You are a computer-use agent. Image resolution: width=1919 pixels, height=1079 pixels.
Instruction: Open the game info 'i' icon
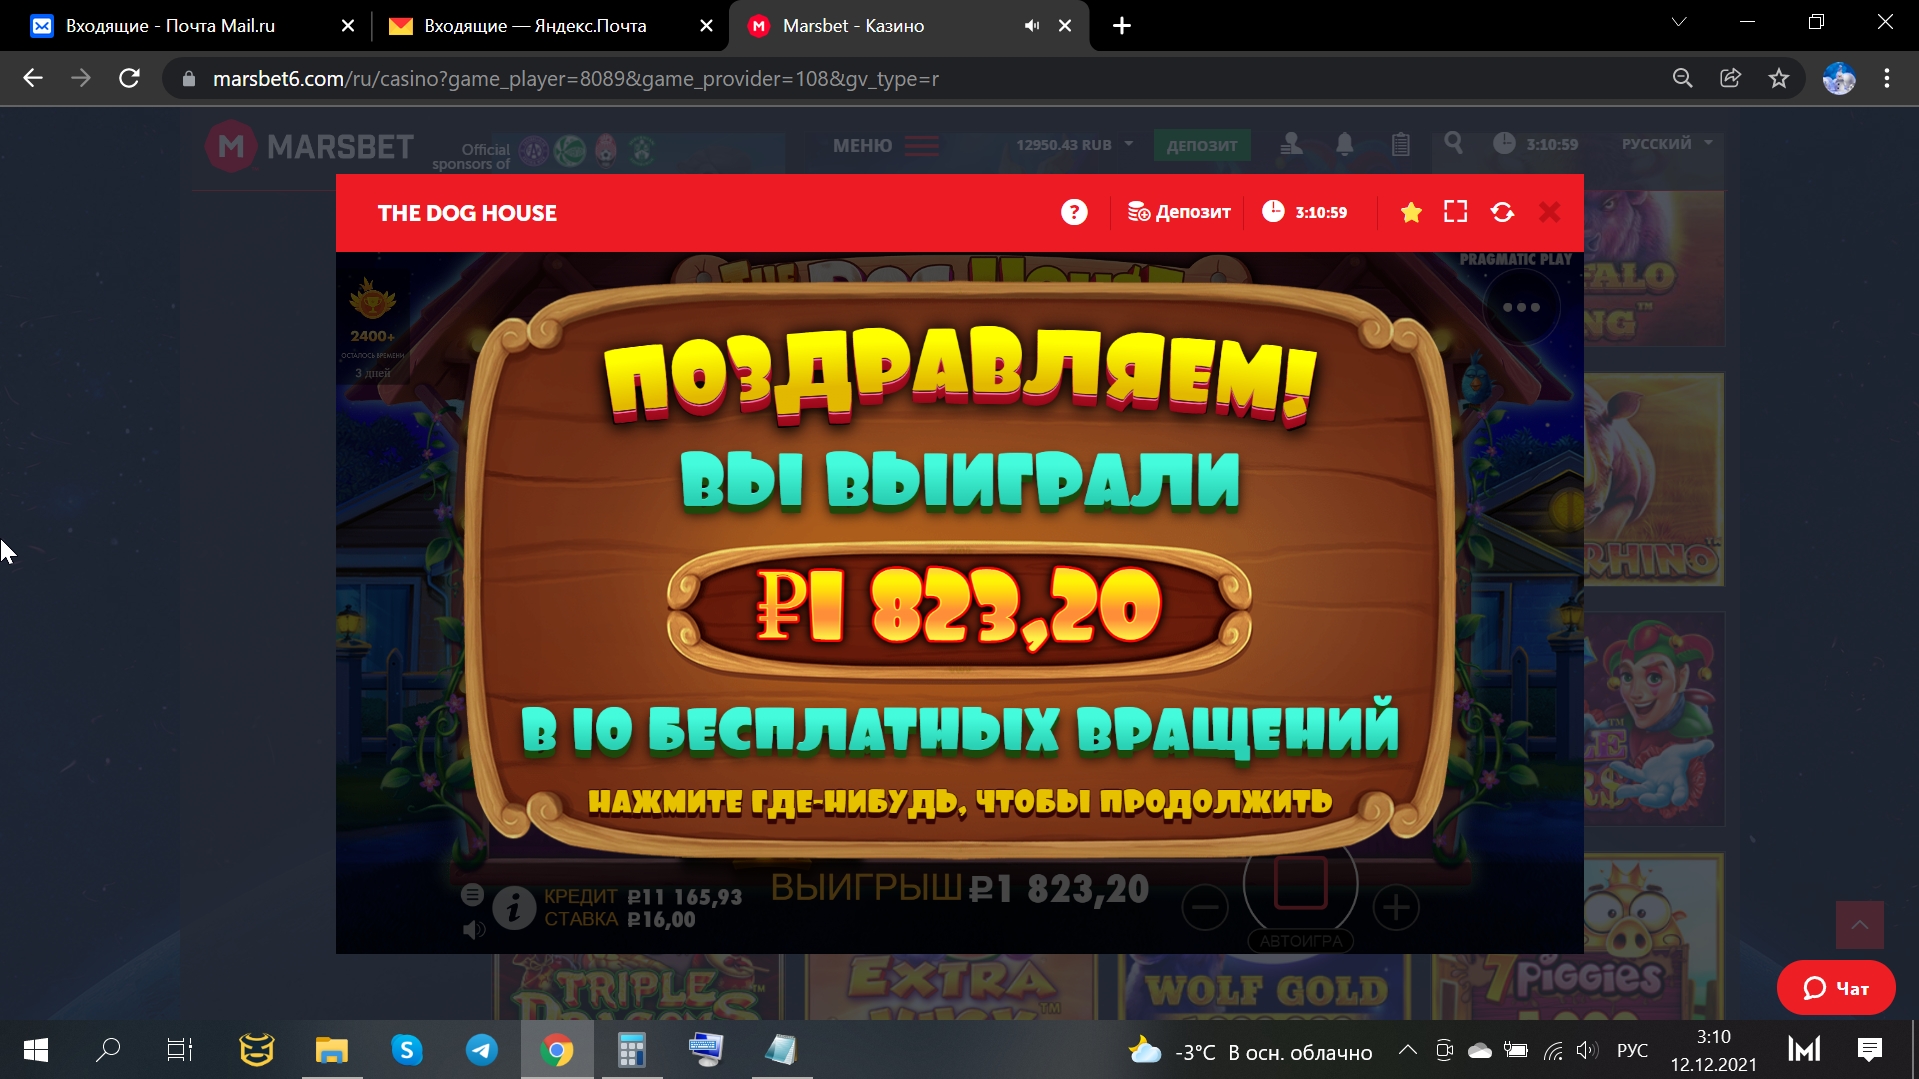pos(514,908)
